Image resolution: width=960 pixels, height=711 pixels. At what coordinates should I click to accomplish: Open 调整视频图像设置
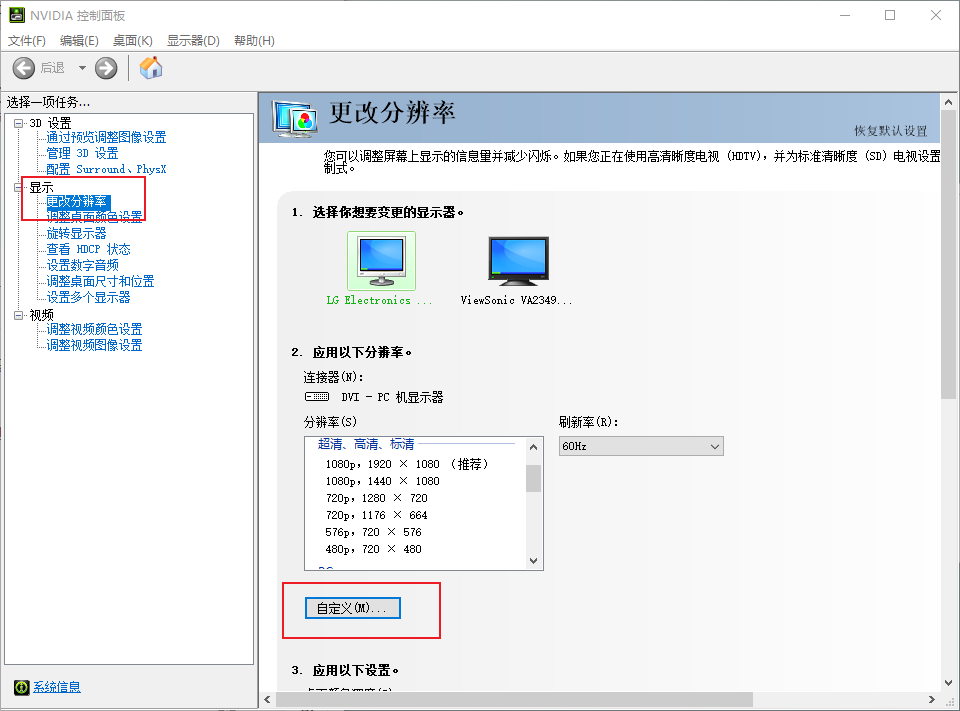[94, 345]
